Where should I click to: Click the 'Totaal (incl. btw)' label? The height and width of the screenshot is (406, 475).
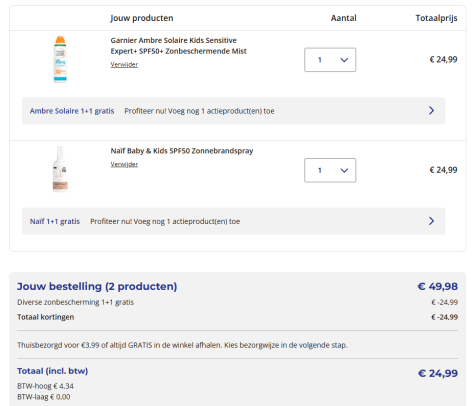tap(52, 371)
